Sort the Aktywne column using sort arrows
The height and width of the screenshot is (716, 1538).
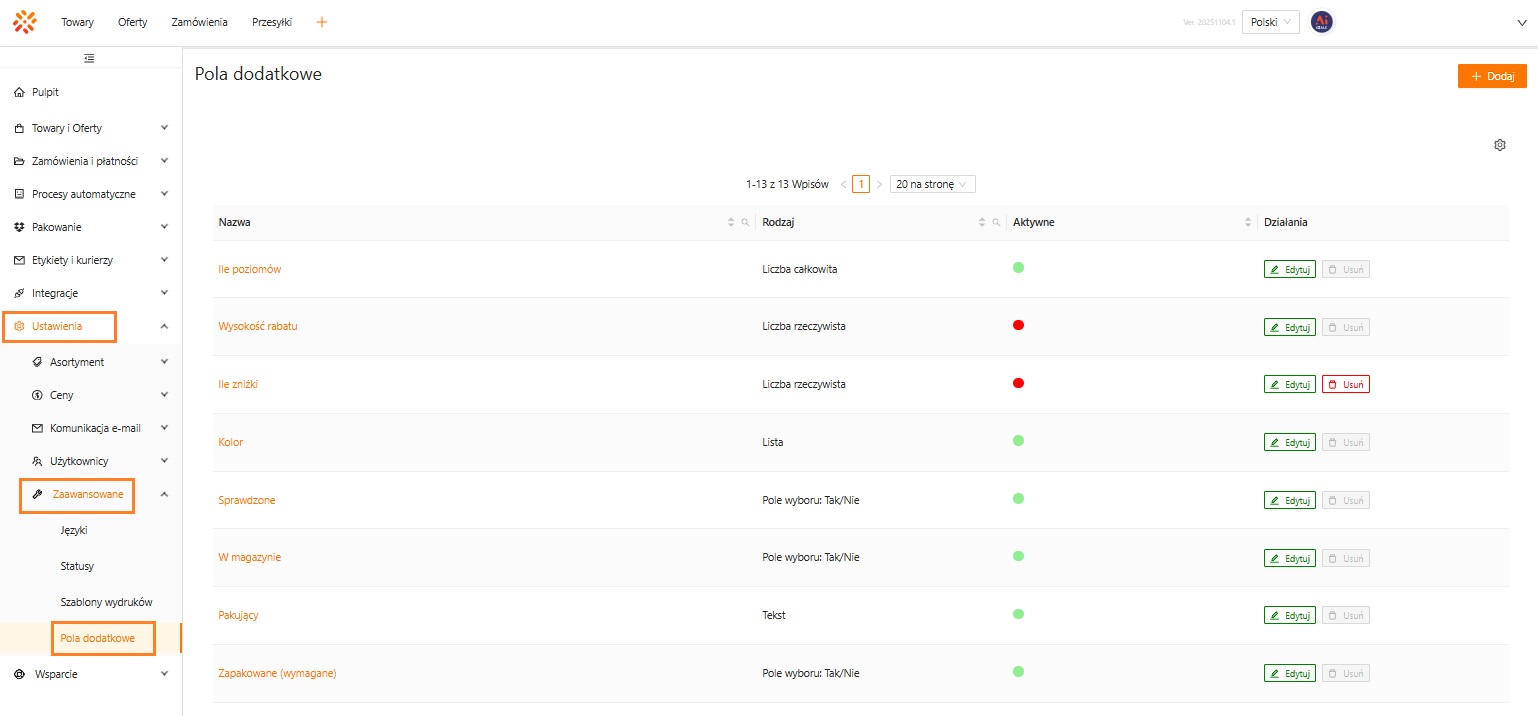tap(1247, 223)
